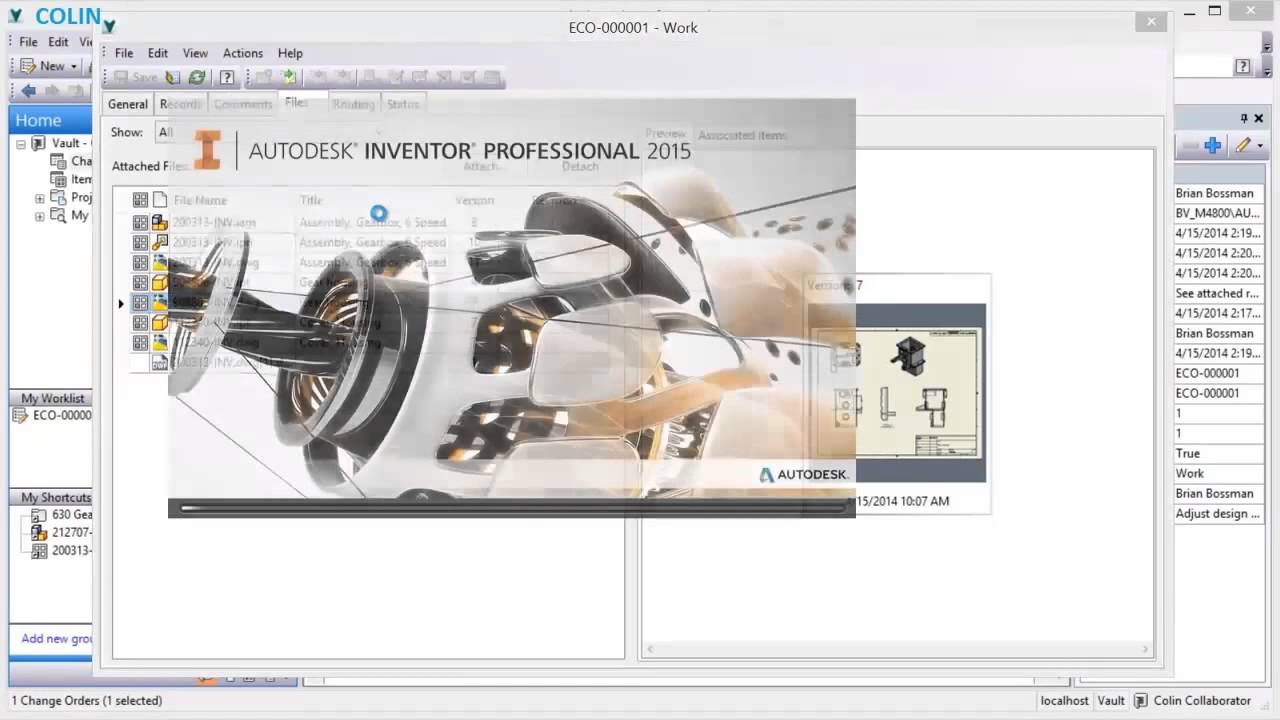The width and height of the screenshot is (1280, 720).
Task: Click the Detach button
Action: coord(580,167)
